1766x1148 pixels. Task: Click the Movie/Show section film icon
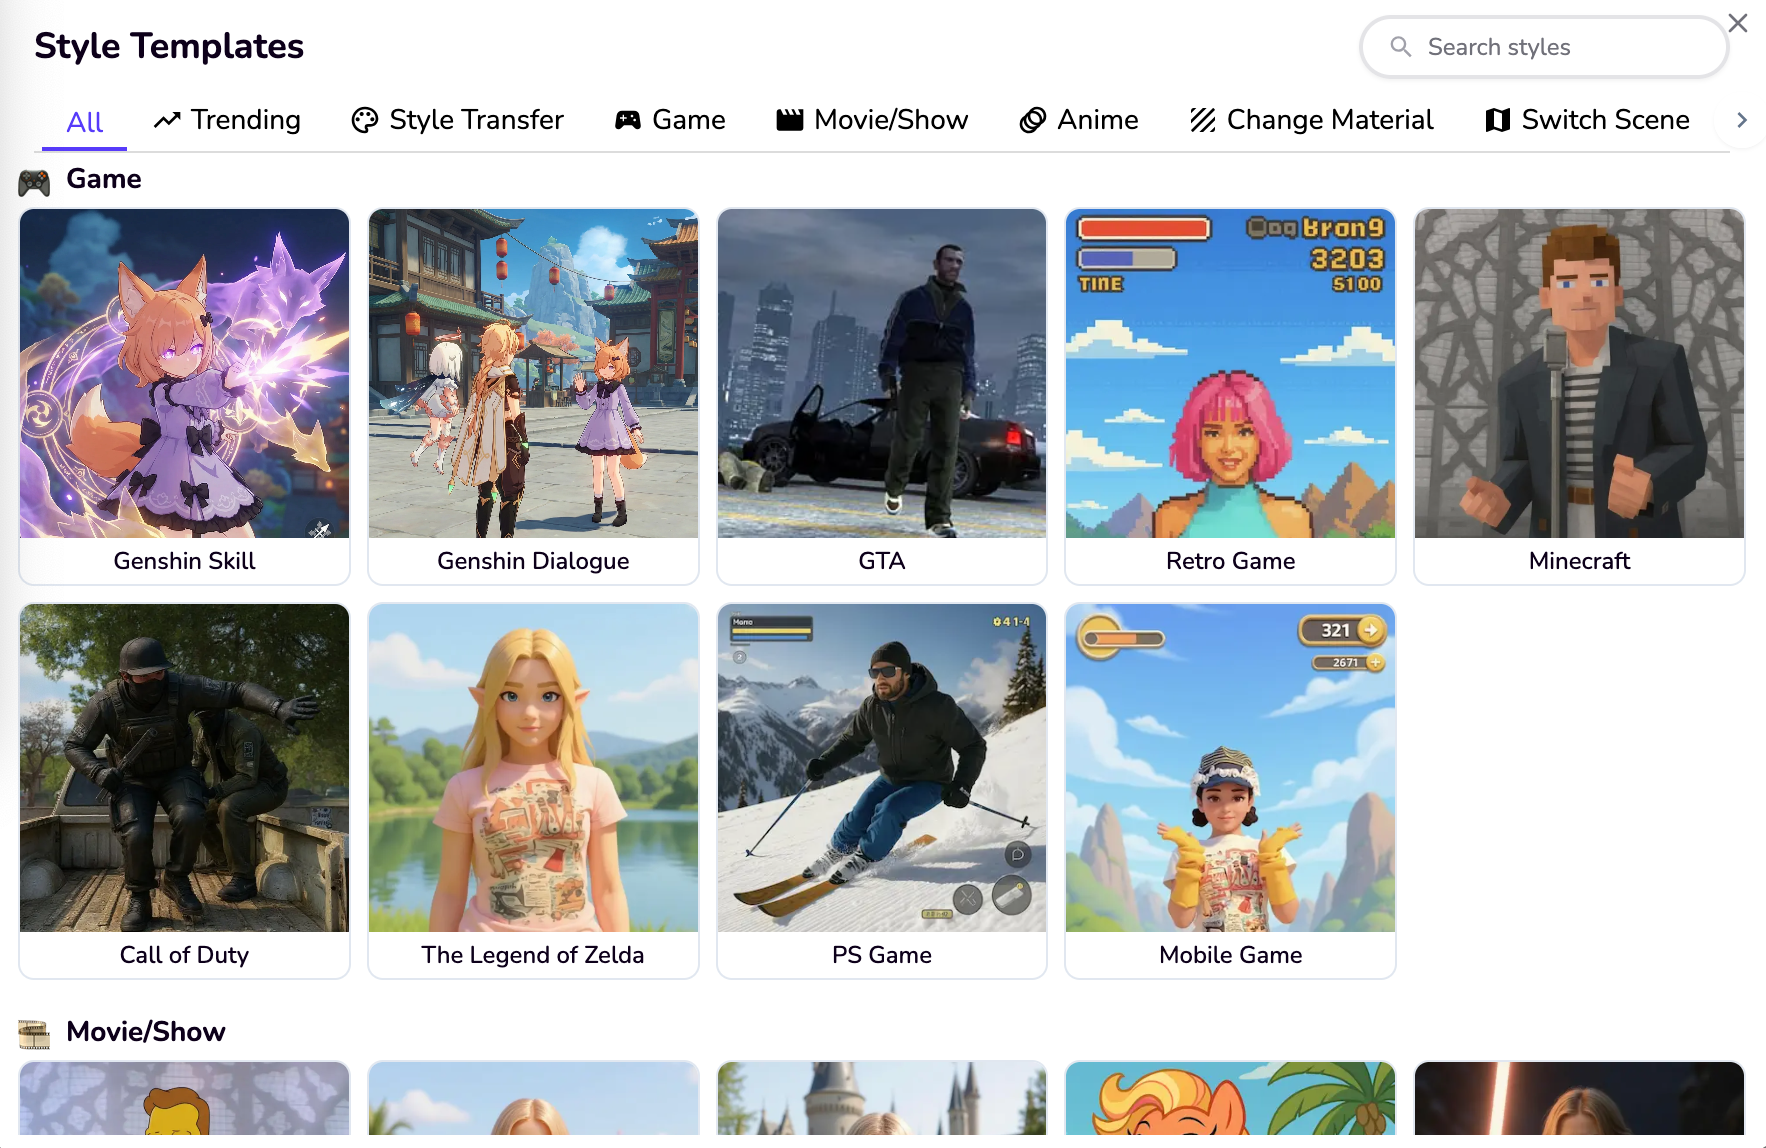point(34,1034)
